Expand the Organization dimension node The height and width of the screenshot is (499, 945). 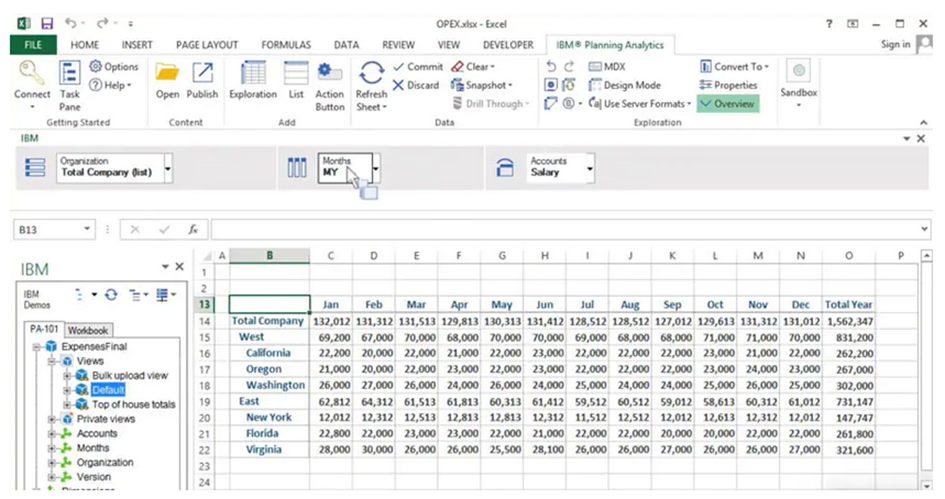(52, 462)
